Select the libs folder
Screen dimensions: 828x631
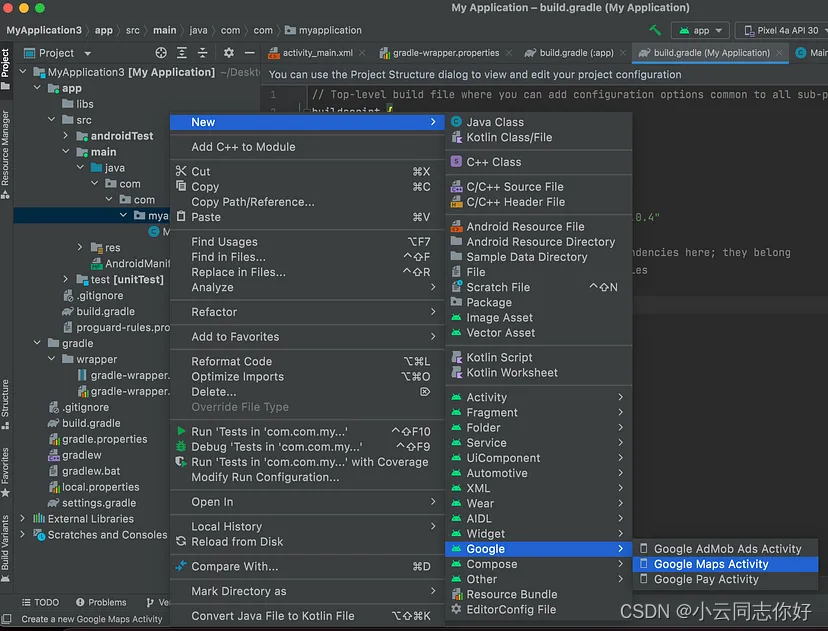click(78, 104)
